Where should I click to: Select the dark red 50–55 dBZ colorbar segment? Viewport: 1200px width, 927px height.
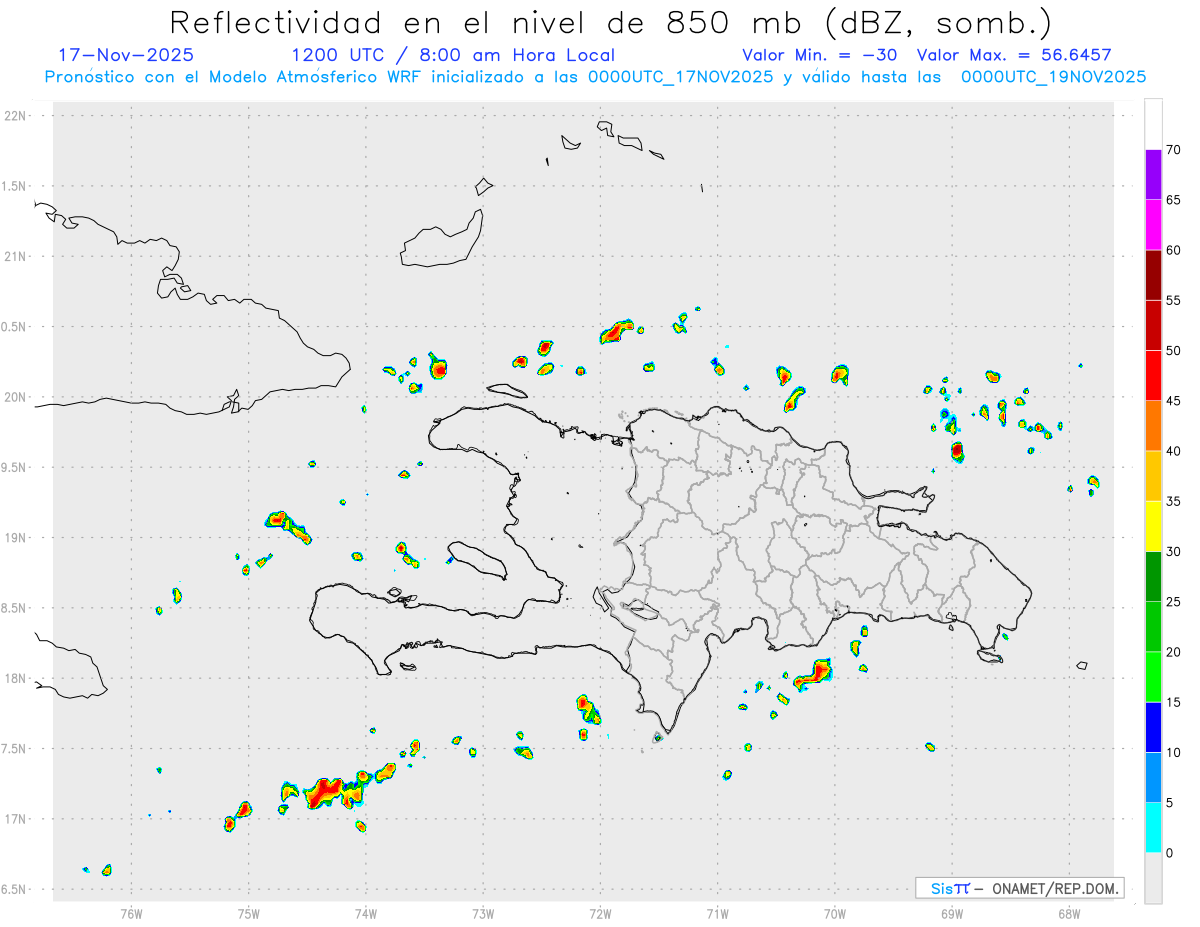[1153, 325]
